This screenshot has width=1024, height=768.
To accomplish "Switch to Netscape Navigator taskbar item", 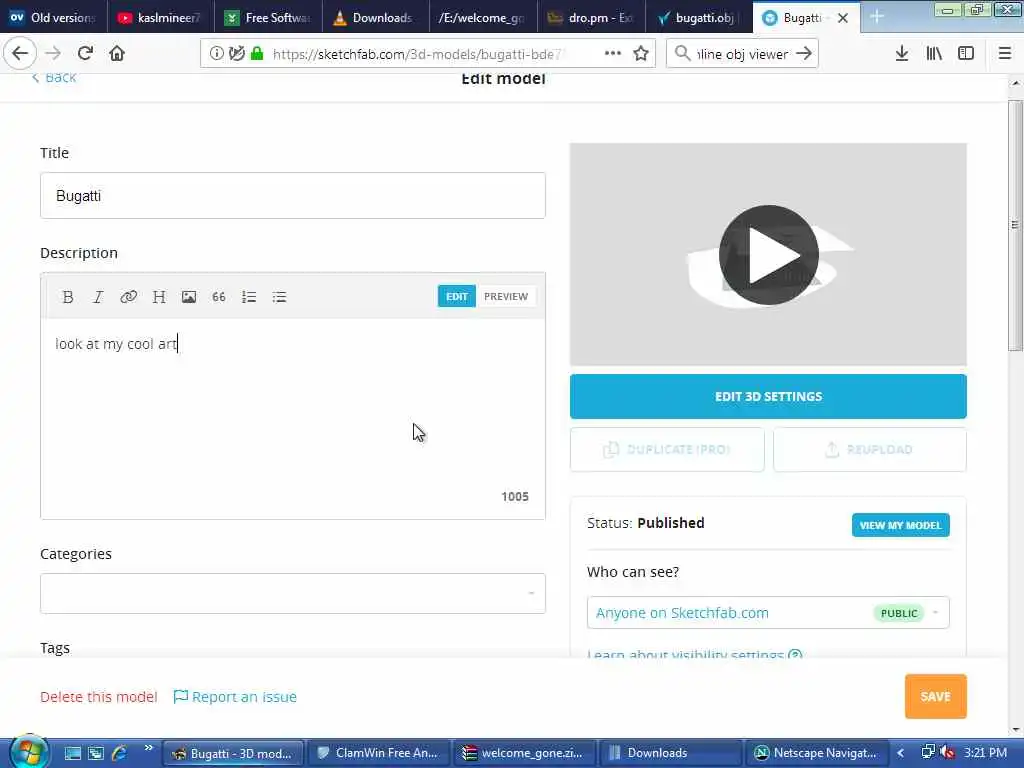I will (817, 753).
